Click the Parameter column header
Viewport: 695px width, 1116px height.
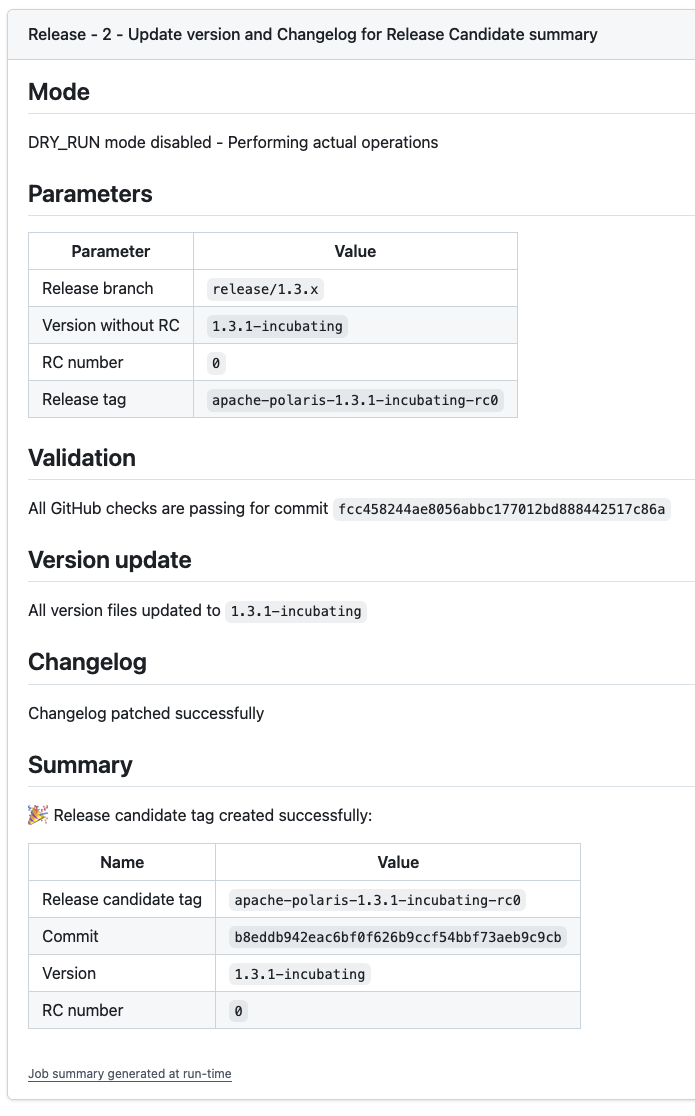[111, 251]
